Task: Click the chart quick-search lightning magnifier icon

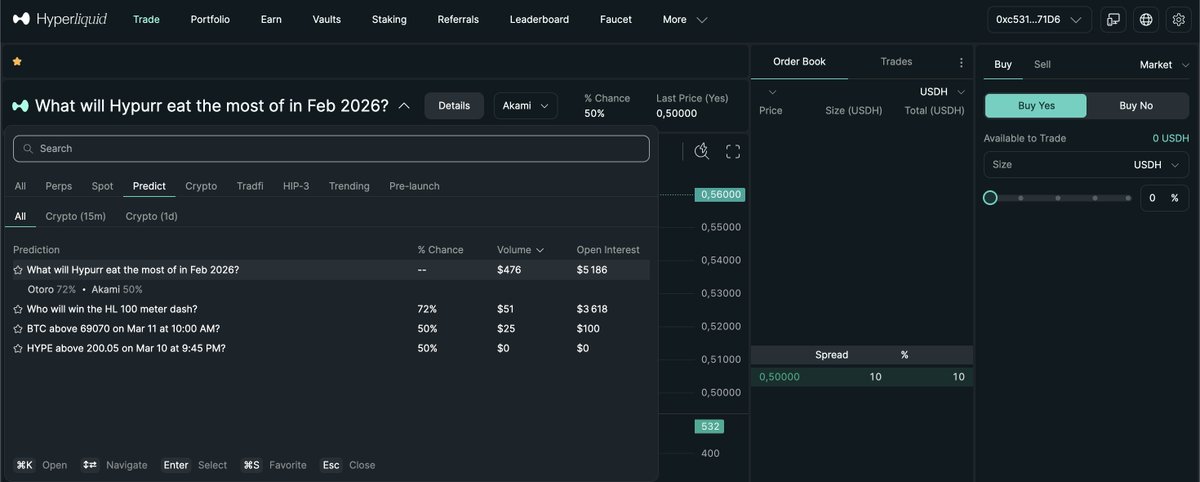Action: [x=702, y=151]
